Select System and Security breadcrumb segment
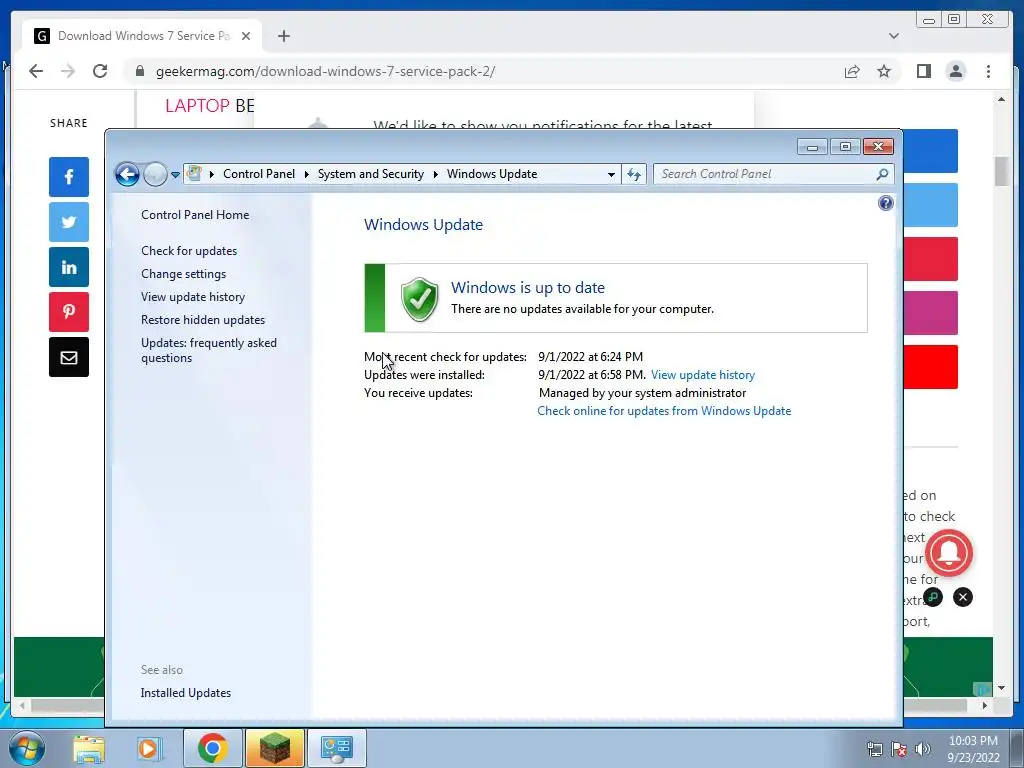This screenshot has width=1024, height=768. (x=370, y=174)
